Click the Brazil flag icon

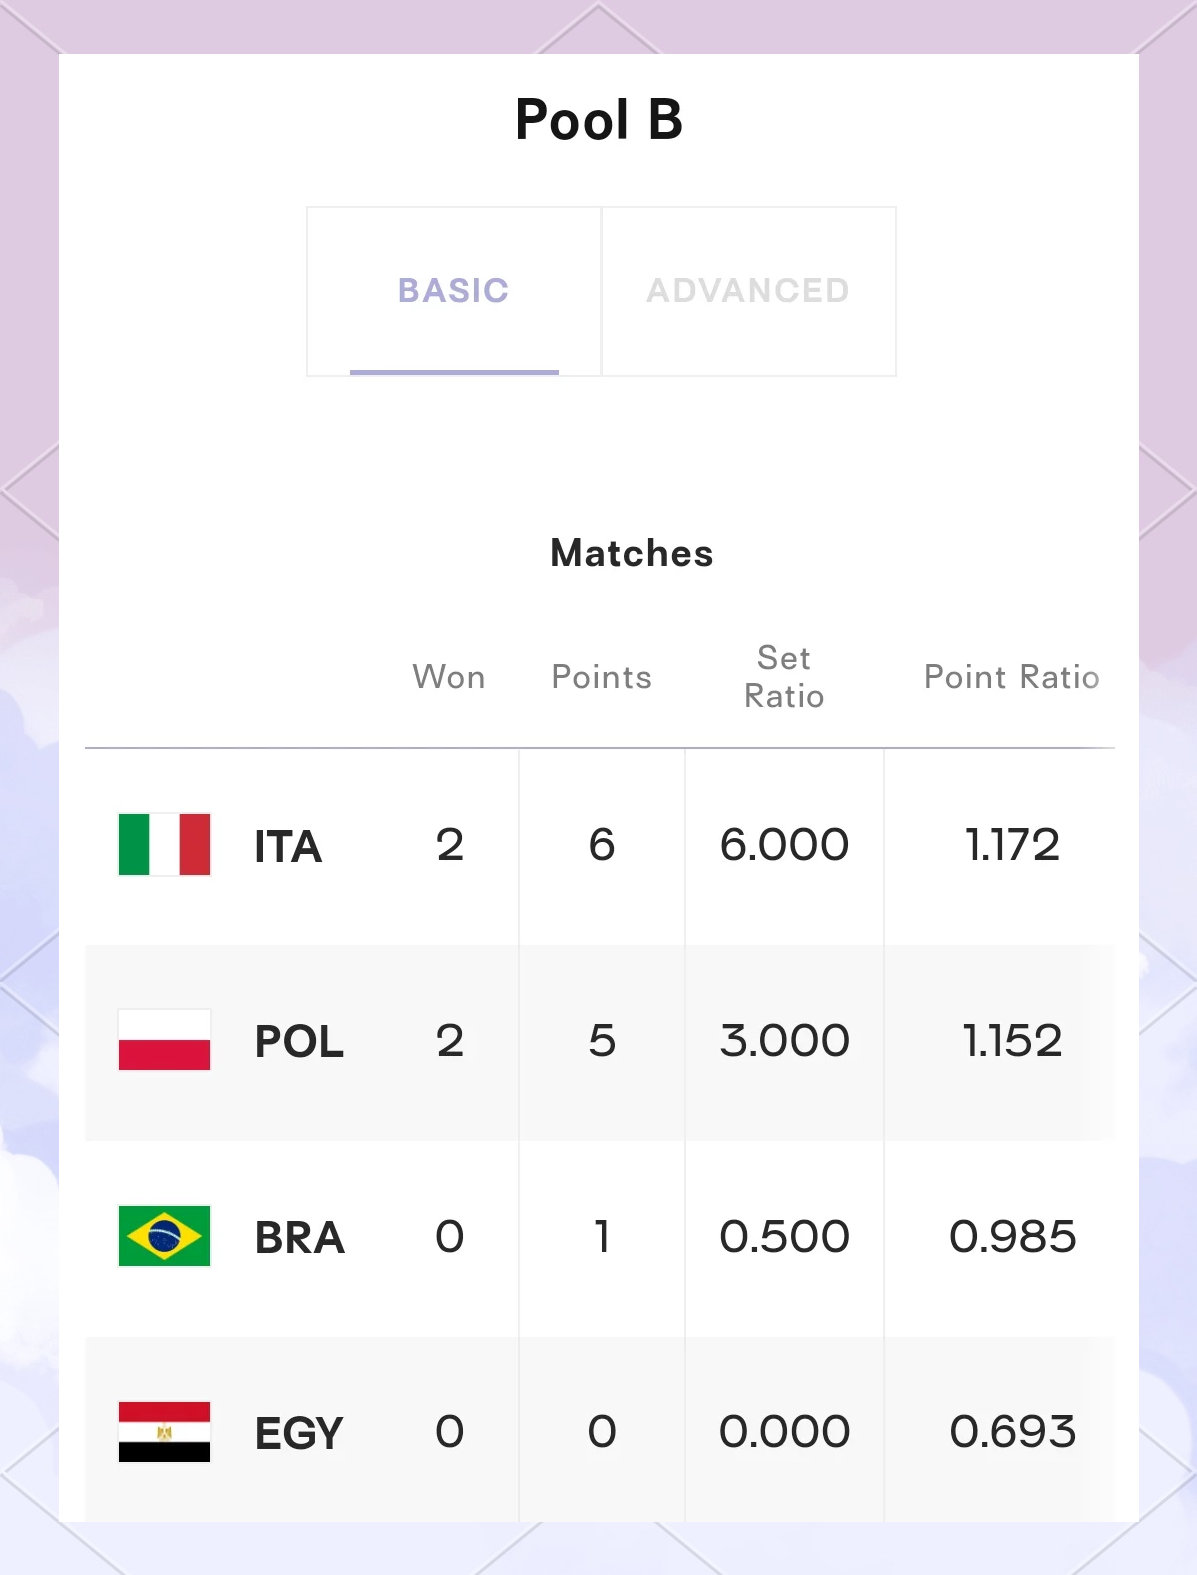pos(164,1236)
